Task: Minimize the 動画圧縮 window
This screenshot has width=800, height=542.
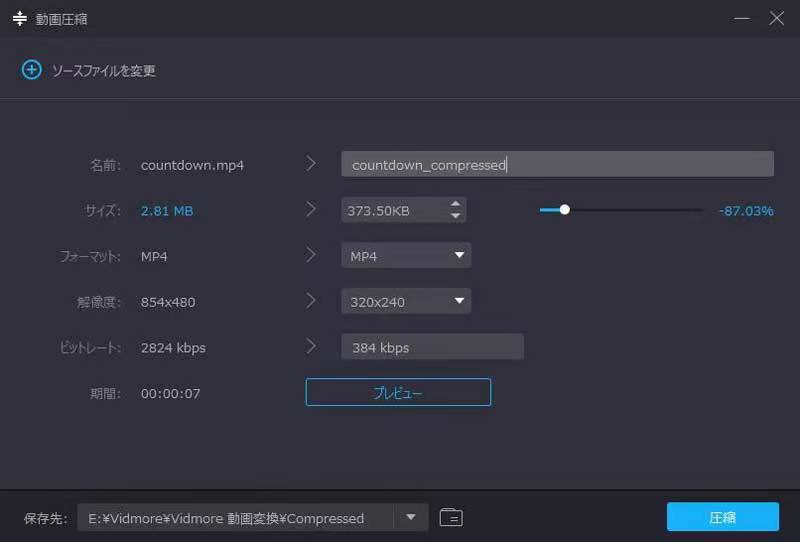Action: point(741,18)
